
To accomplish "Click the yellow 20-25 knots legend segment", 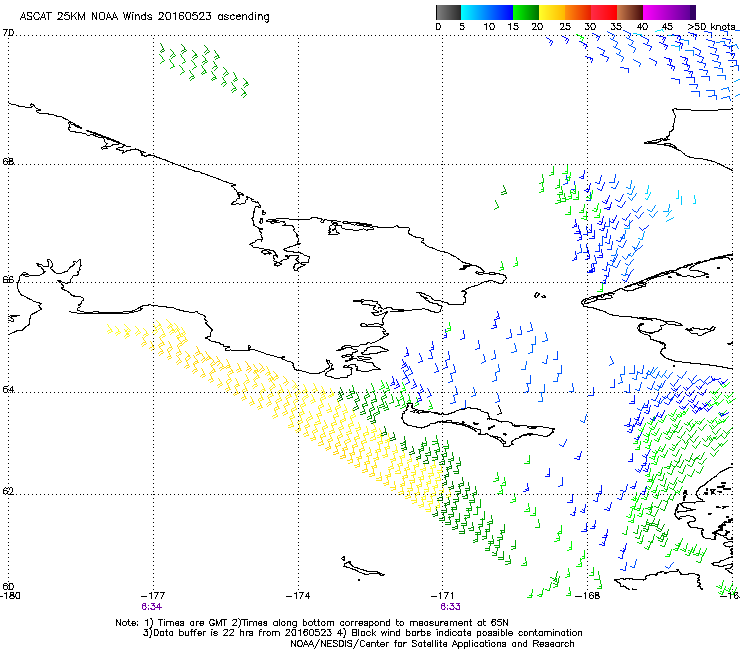I will coord(552,12).
